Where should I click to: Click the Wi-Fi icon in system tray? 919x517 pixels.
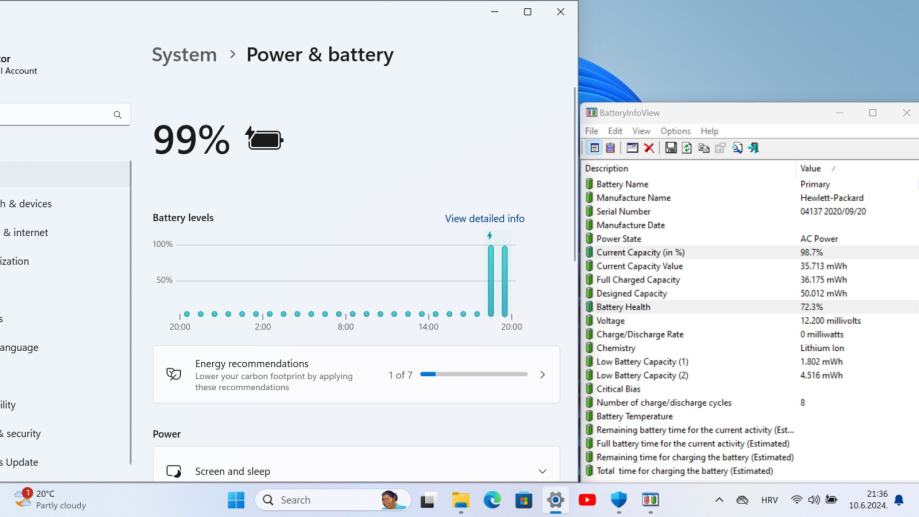click(796, 500)
